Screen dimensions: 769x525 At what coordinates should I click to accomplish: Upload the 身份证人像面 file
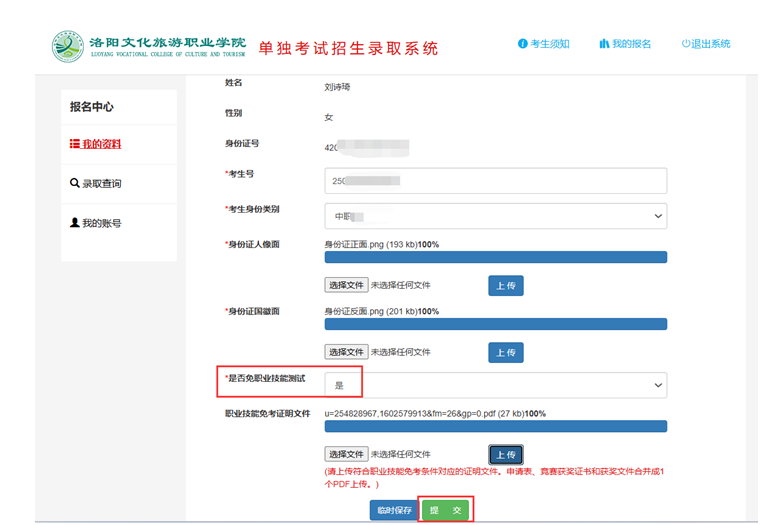pos(505,286)
